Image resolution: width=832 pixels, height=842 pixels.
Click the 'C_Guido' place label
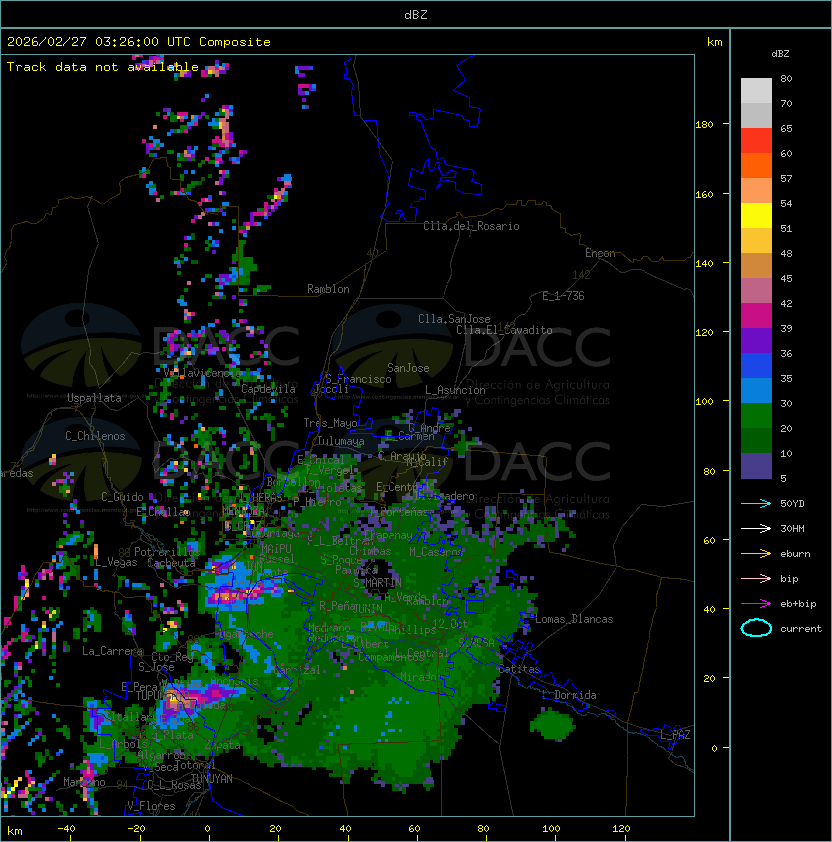pyautogui.click(x=122, y=497)
